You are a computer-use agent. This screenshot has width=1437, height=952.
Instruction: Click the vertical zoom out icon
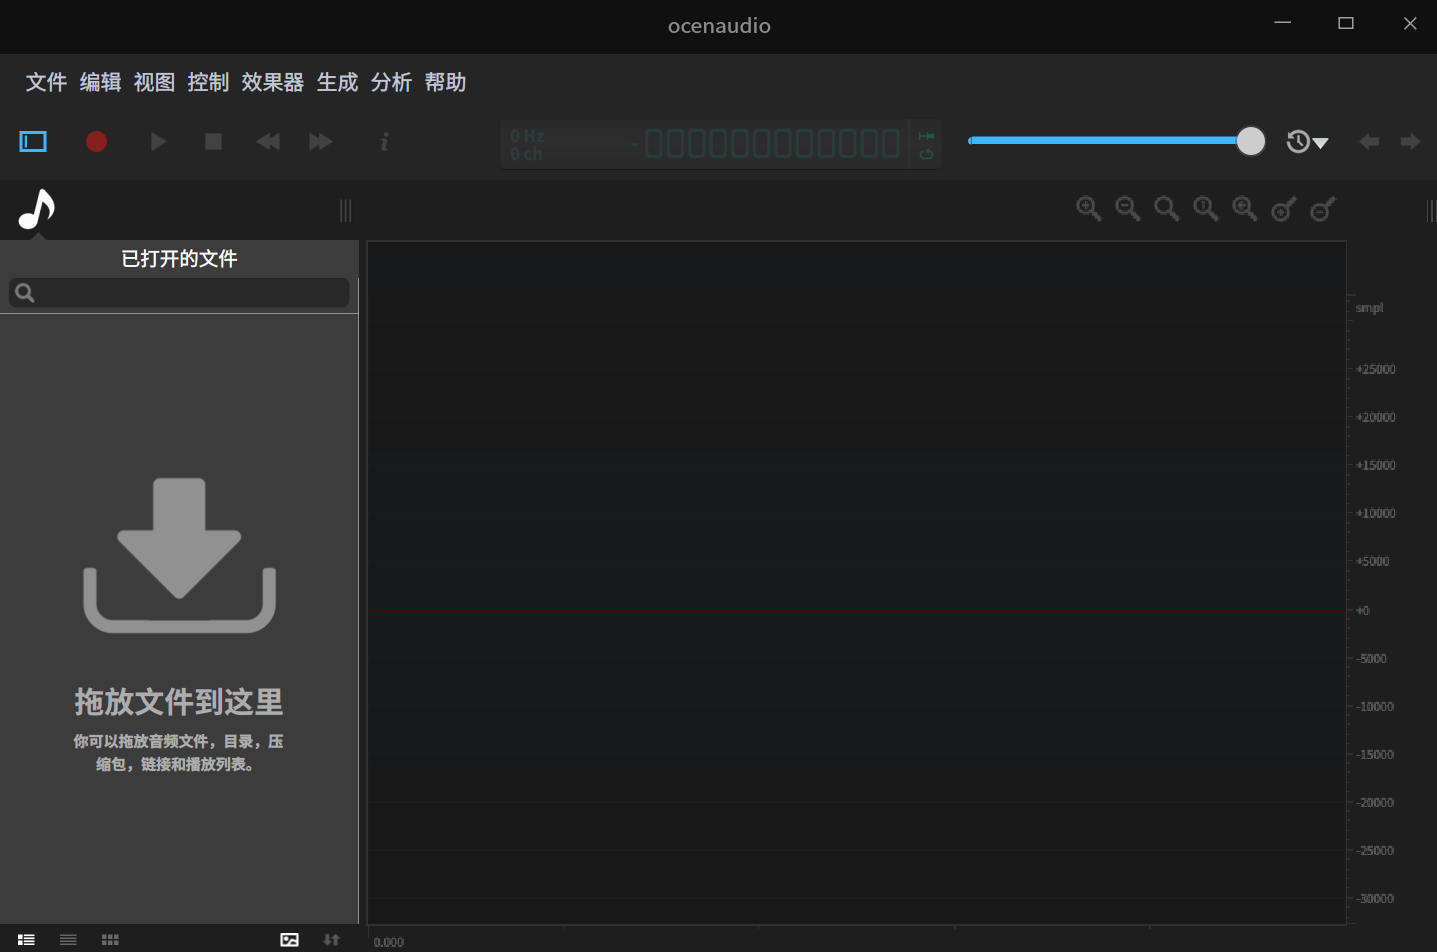coord(1322,209)
